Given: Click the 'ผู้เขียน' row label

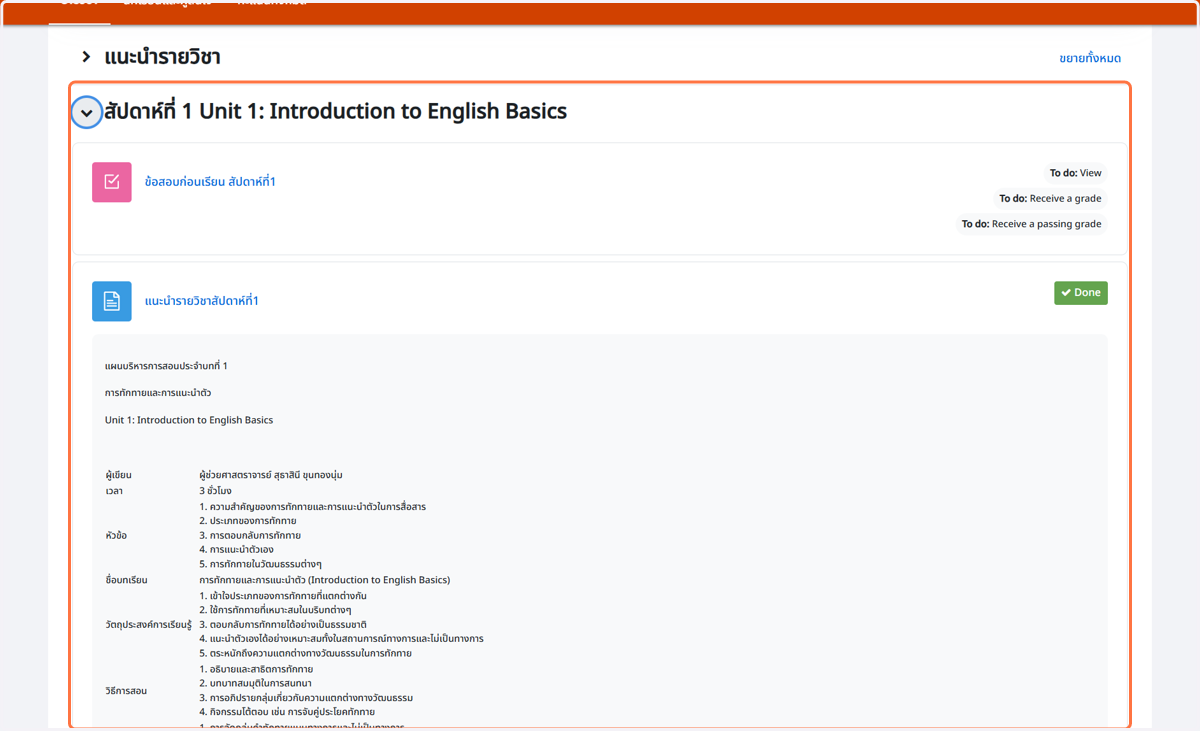Looking at the screenshot, I should (x=118, y=475).
